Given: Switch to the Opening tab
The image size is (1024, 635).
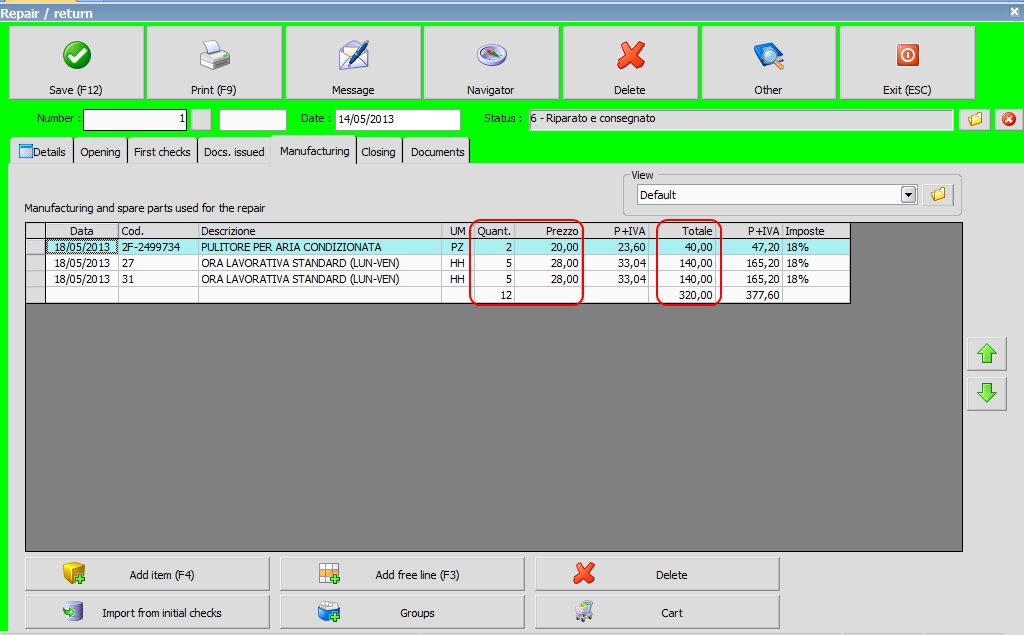Looking at the screenshot, I should 100,152.
